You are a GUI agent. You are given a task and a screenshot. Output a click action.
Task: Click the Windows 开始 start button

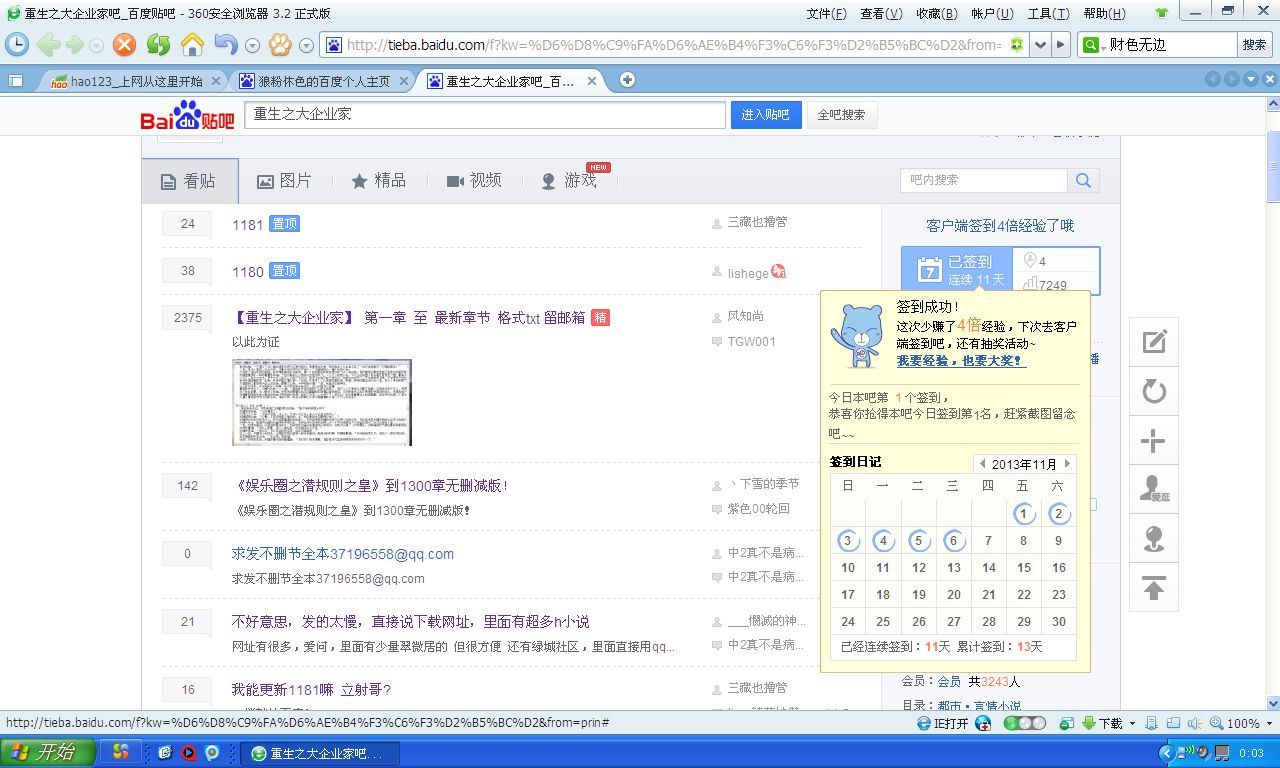(48, 752)
